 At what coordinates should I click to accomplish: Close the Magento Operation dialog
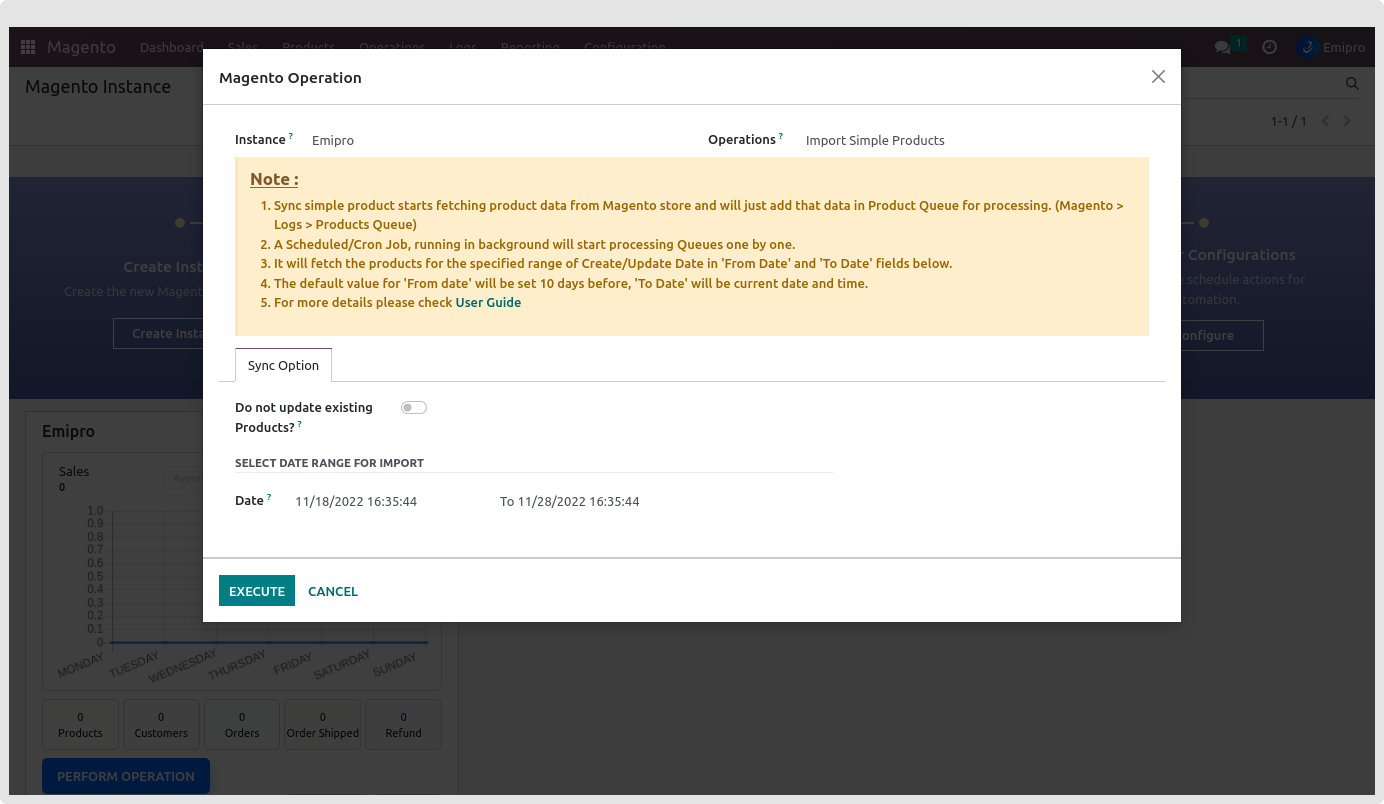(1158, 77)
